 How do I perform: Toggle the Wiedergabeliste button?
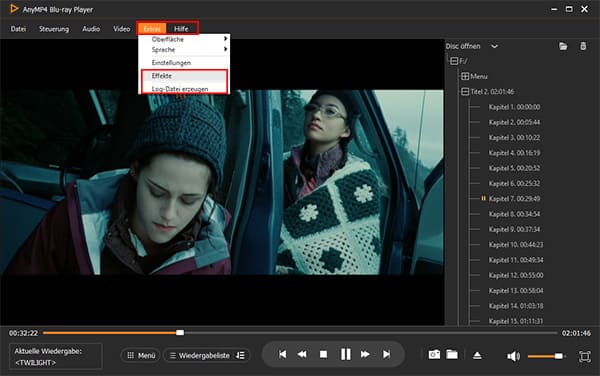(x=200, y=355)
